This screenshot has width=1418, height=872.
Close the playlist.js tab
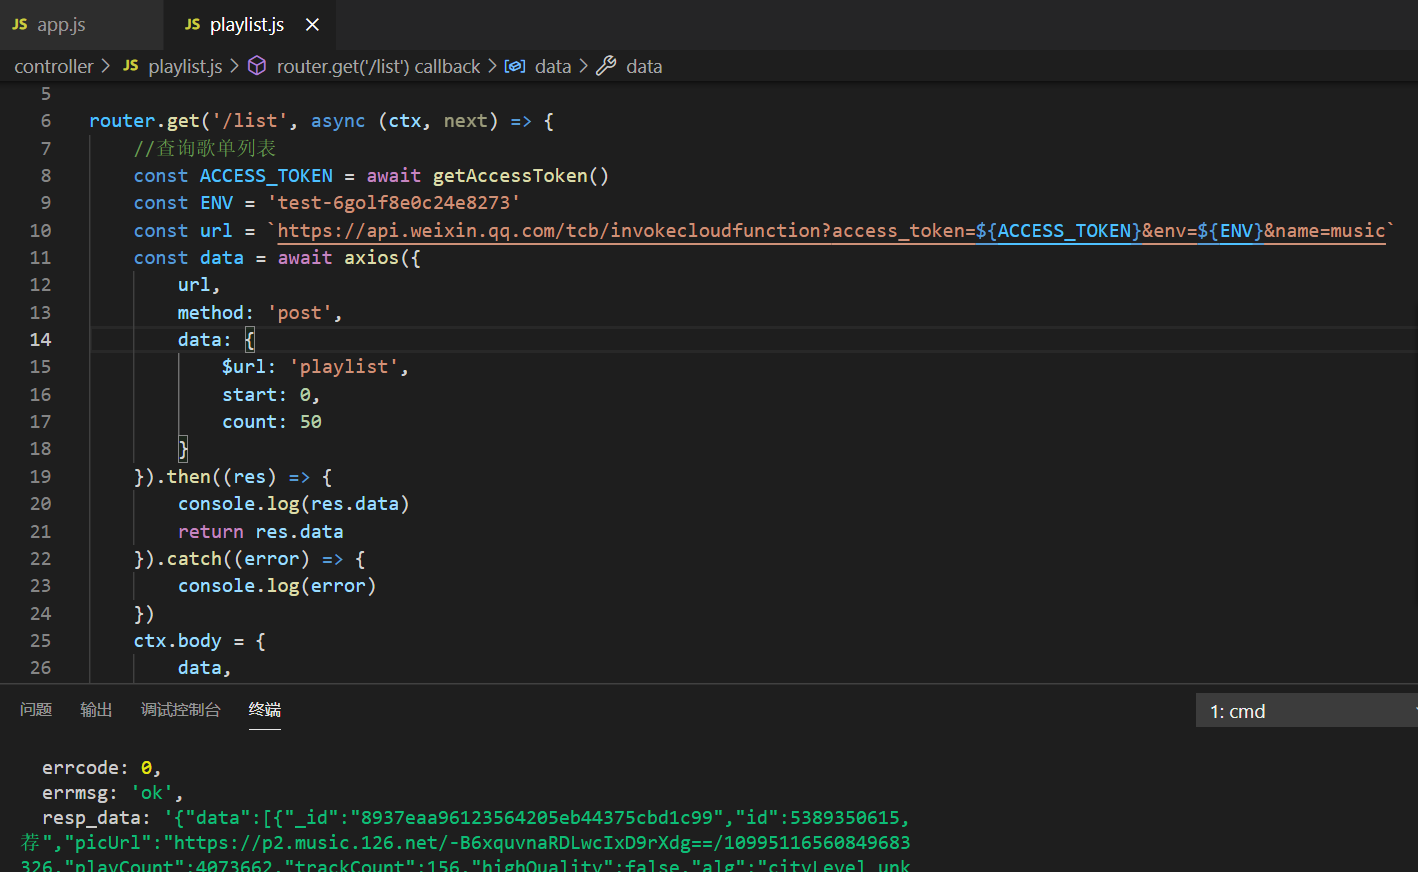312,25
